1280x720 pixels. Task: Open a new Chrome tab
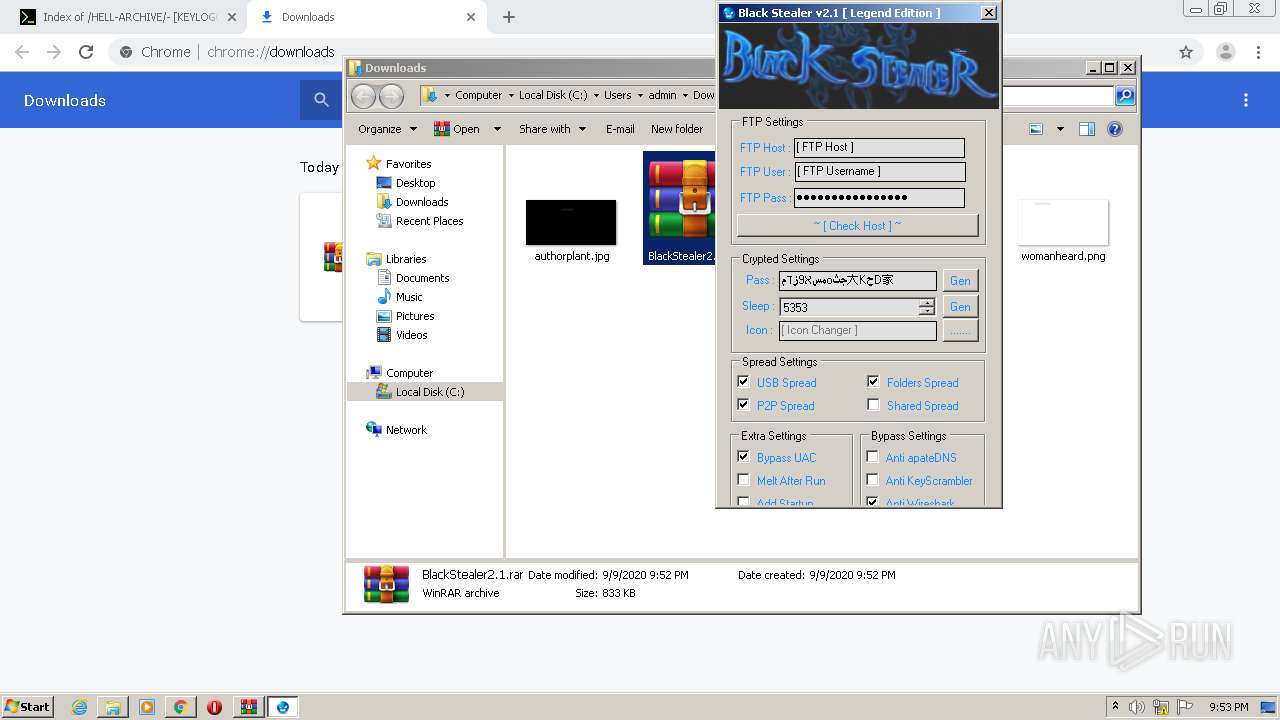pyautogui.click(x=509, y=17)
